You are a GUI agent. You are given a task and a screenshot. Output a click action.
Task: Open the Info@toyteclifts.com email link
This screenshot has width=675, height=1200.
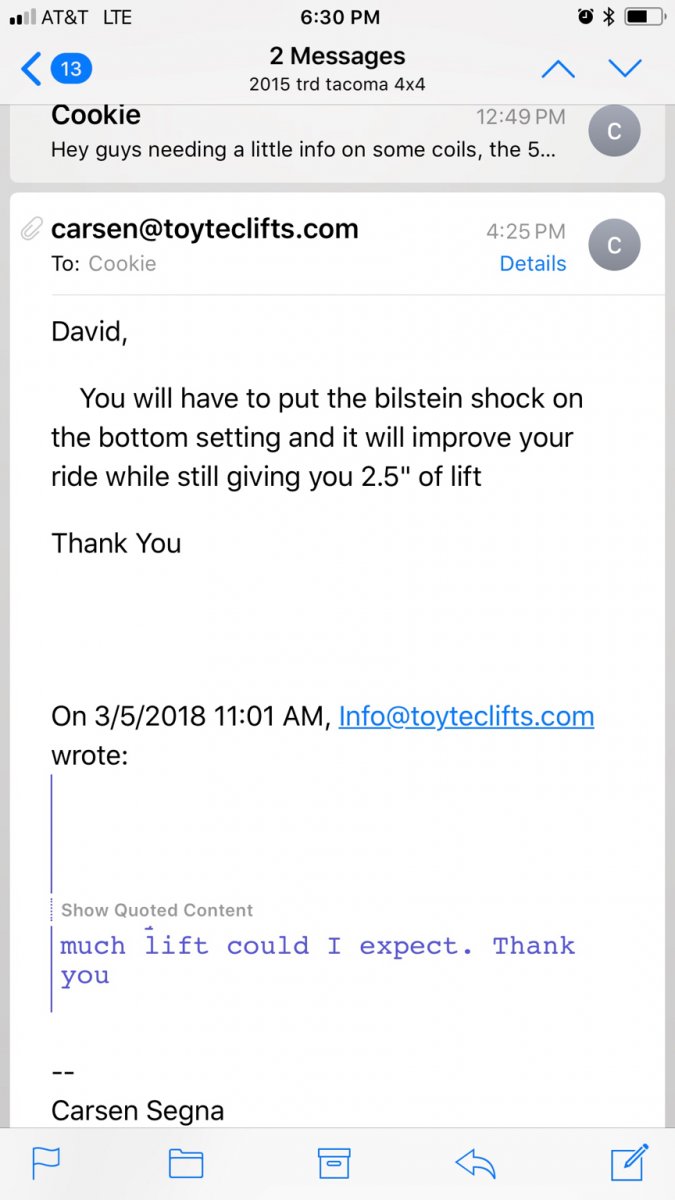pyautogui.click(x=467, y=716)
